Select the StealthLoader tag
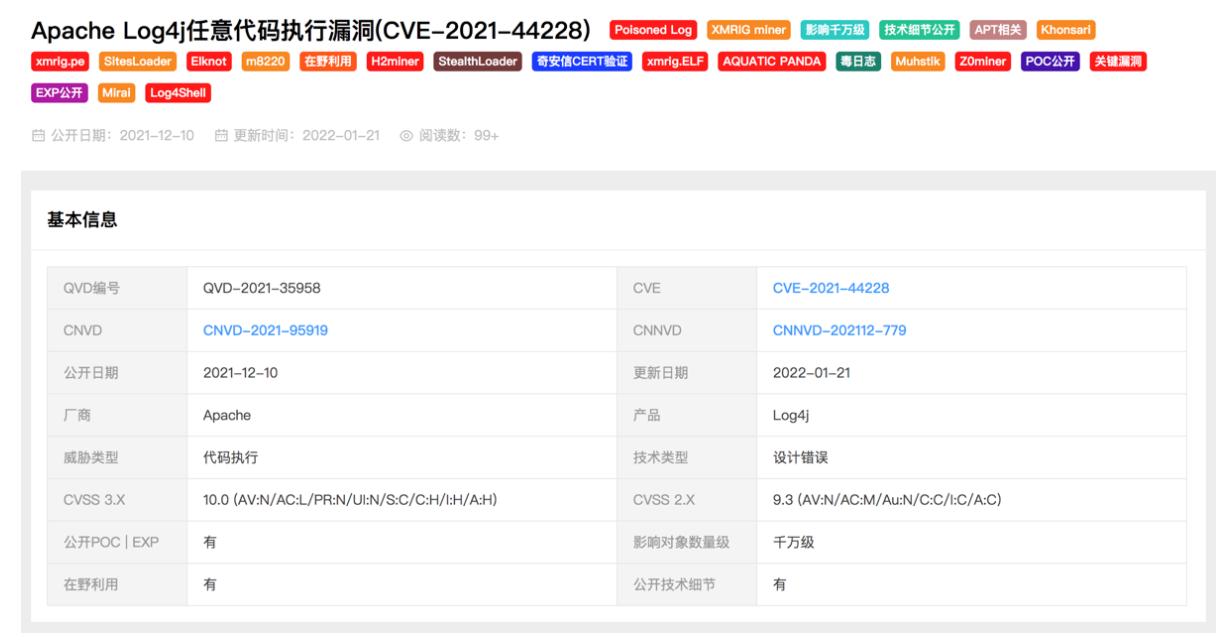The image size is (1225, 642). (x=478, y=62)
